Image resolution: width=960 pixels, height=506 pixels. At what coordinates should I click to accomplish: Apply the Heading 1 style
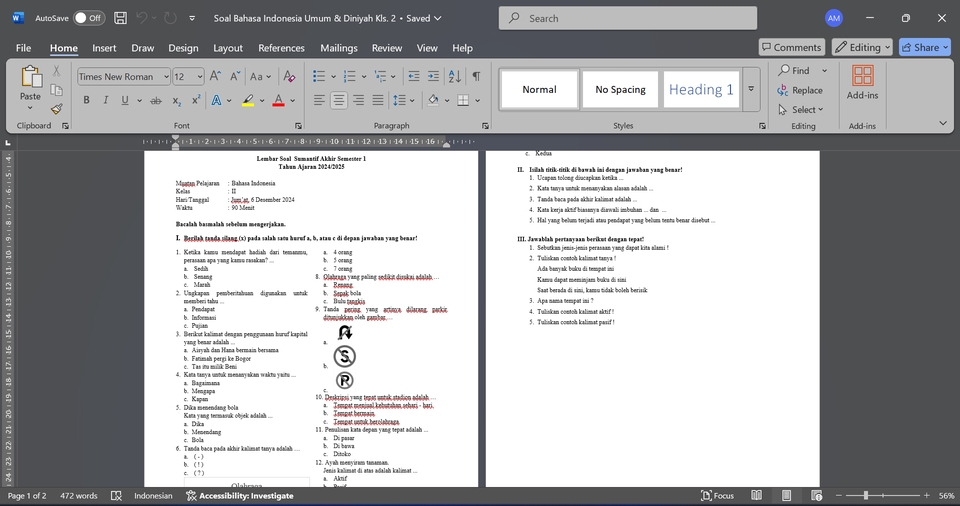pyautogui.click(x=701, y=89)
